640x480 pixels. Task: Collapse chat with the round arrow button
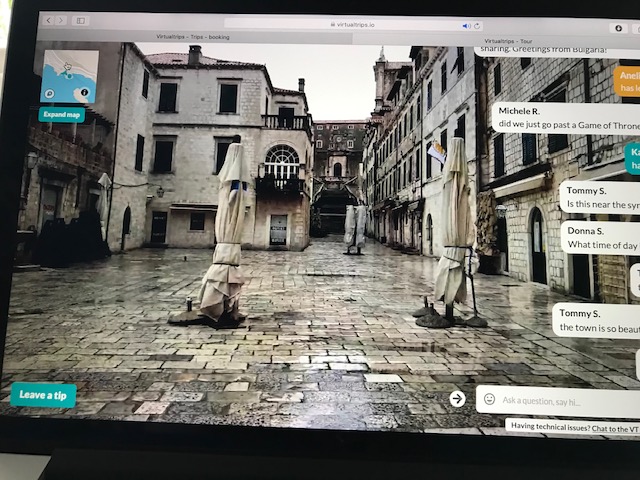click(457, 398)
